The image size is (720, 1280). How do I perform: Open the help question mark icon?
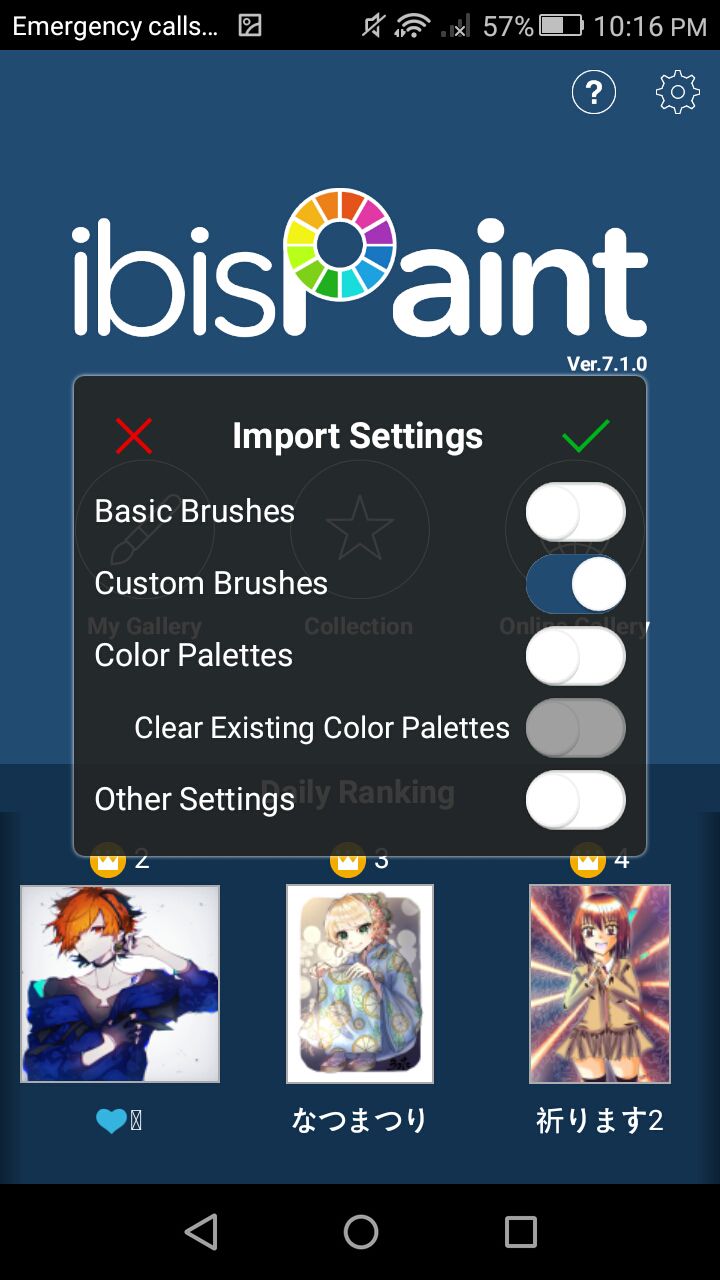tap(593, 93)
